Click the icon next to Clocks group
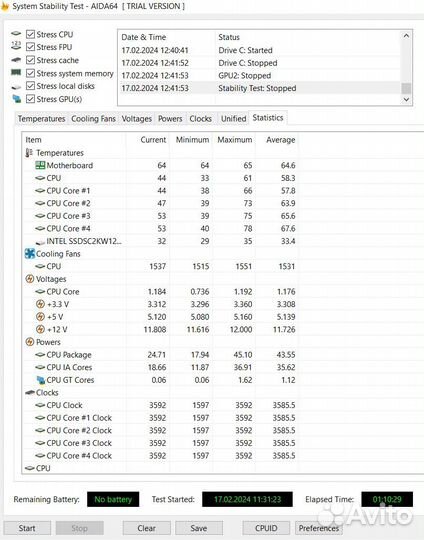The image size is (424, 540). click(x=30, y=392)
